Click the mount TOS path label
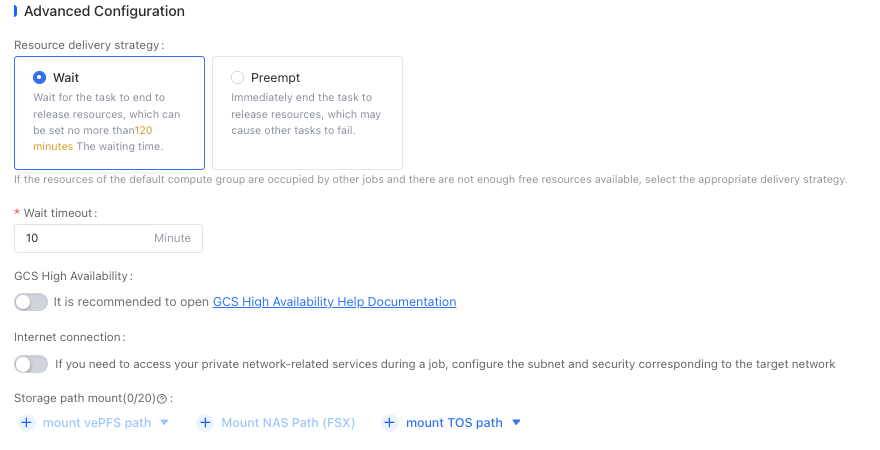 [x=454, y=423]
